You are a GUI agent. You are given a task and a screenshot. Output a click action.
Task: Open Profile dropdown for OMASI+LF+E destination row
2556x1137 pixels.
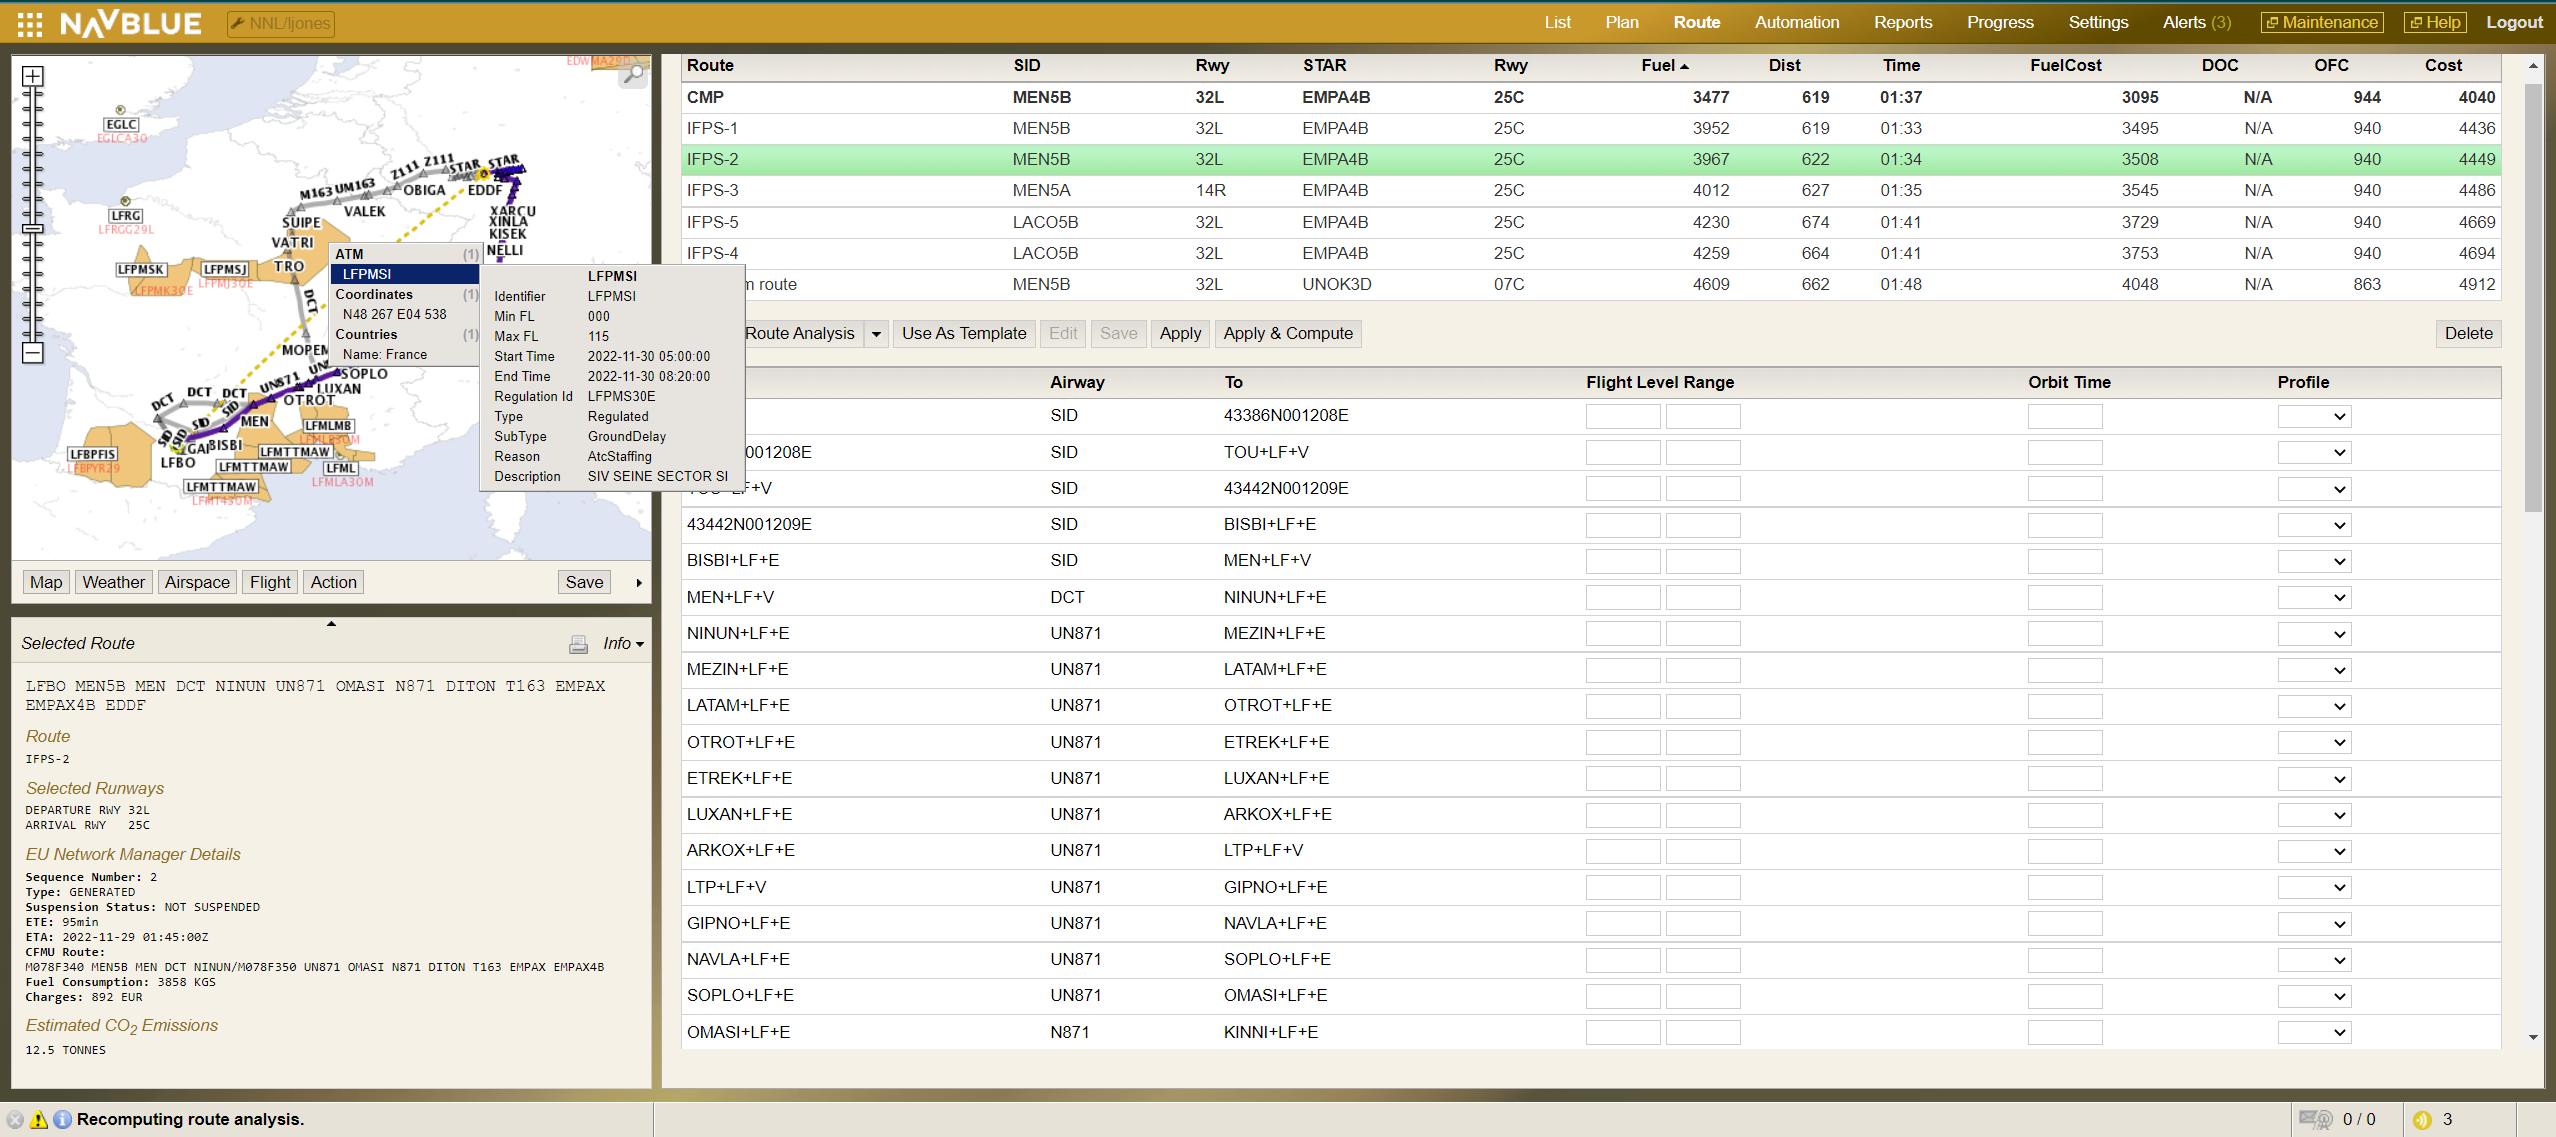(x=2314, y=996)
